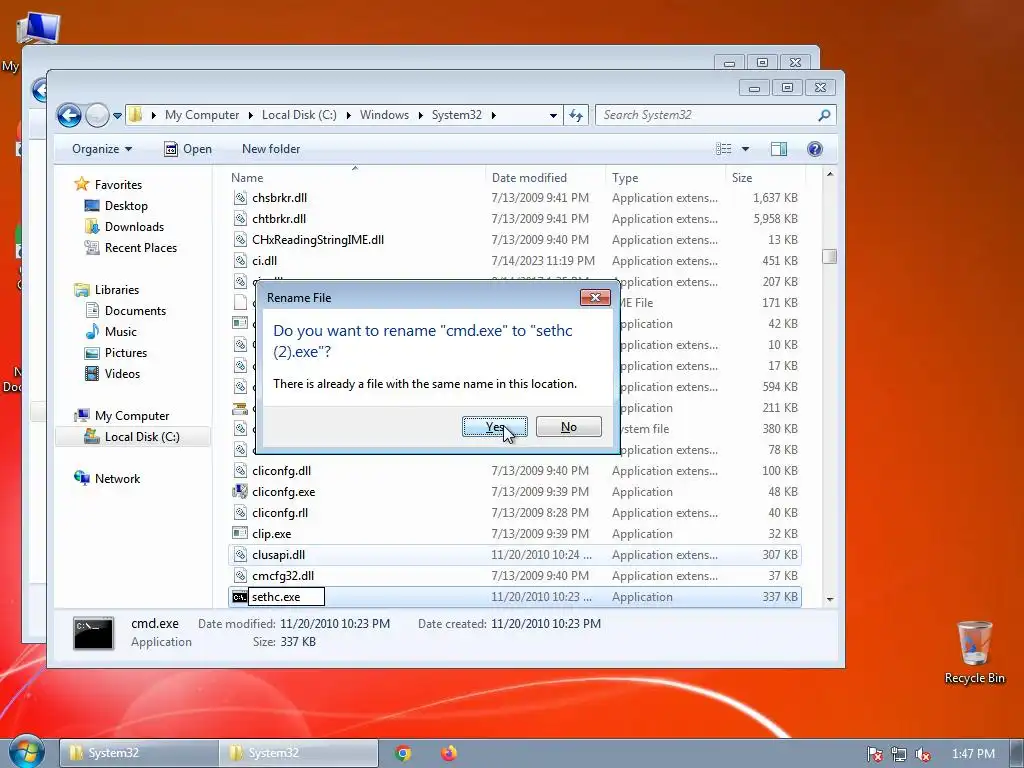
Task: Click the Refresh button beside address bar
Action: tap(575, 115)
